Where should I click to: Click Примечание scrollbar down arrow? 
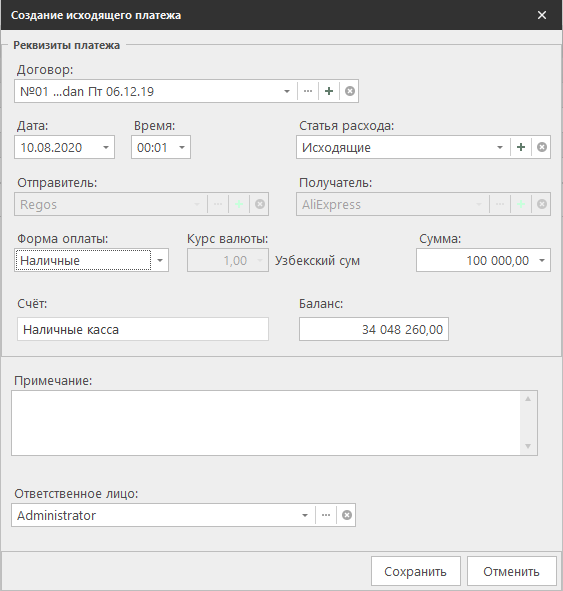pyautogui.click(x=528, y=447)
